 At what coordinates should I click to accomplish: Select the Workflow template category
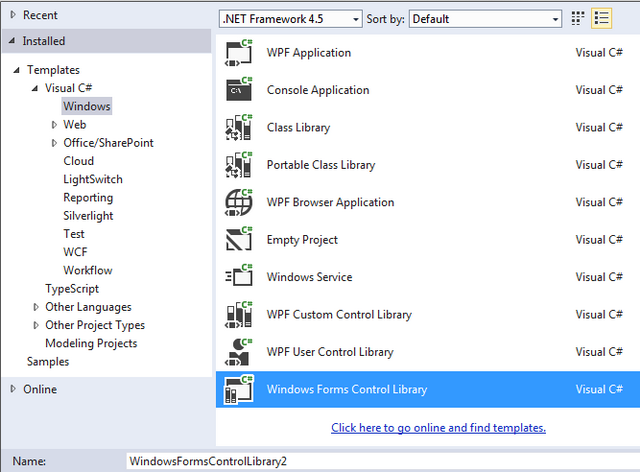click(88, 270)
